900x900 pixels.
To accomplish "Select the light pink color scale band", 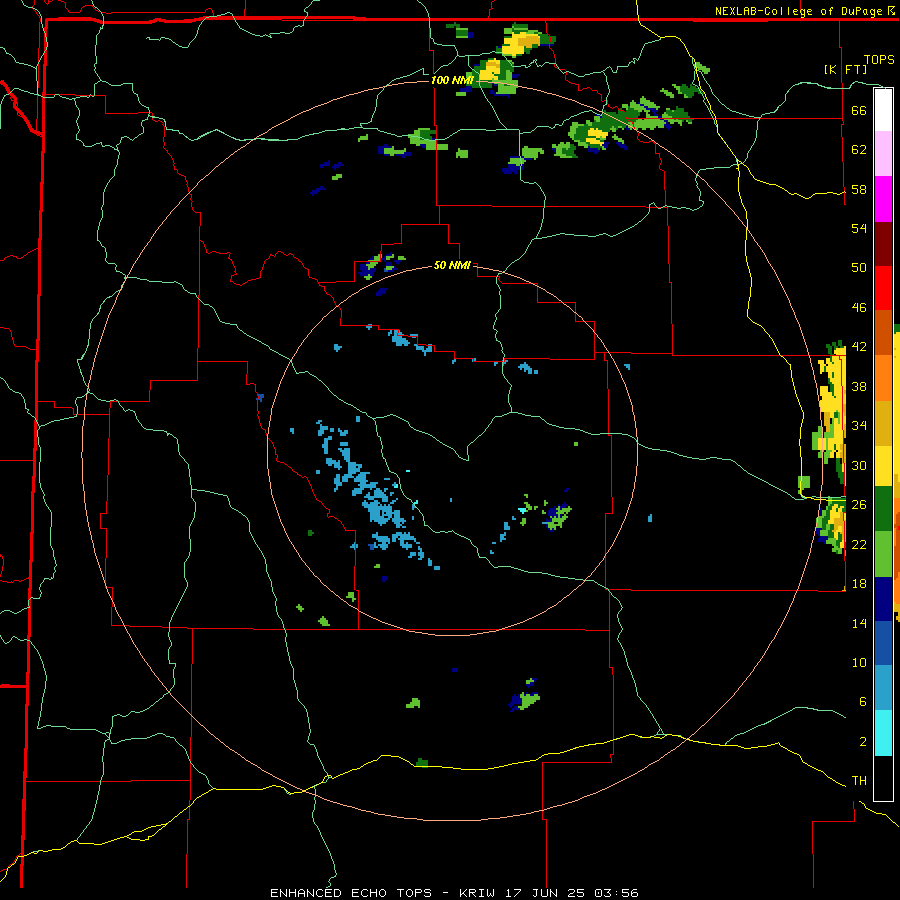I will pyautogui.click(x=883, y=154).
